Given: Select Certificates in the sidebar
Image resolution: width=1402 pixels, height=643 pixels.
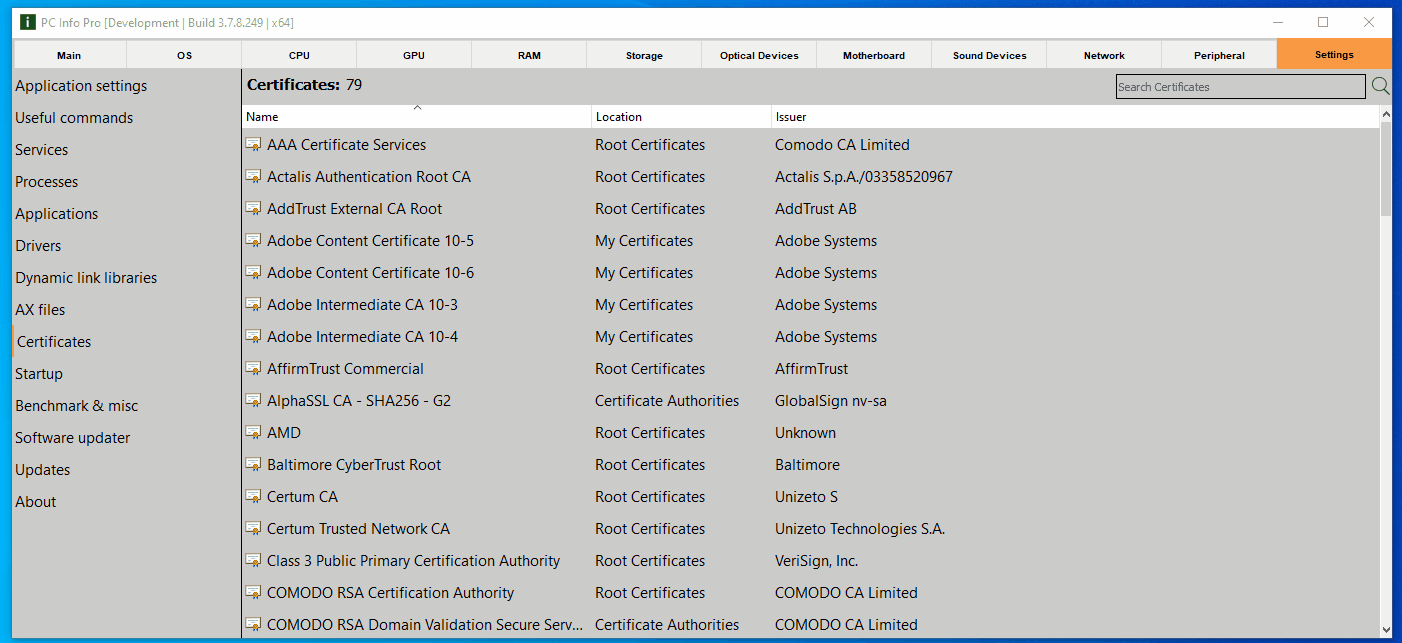Looking at the screenshot, I should click(x=54, y=342).
